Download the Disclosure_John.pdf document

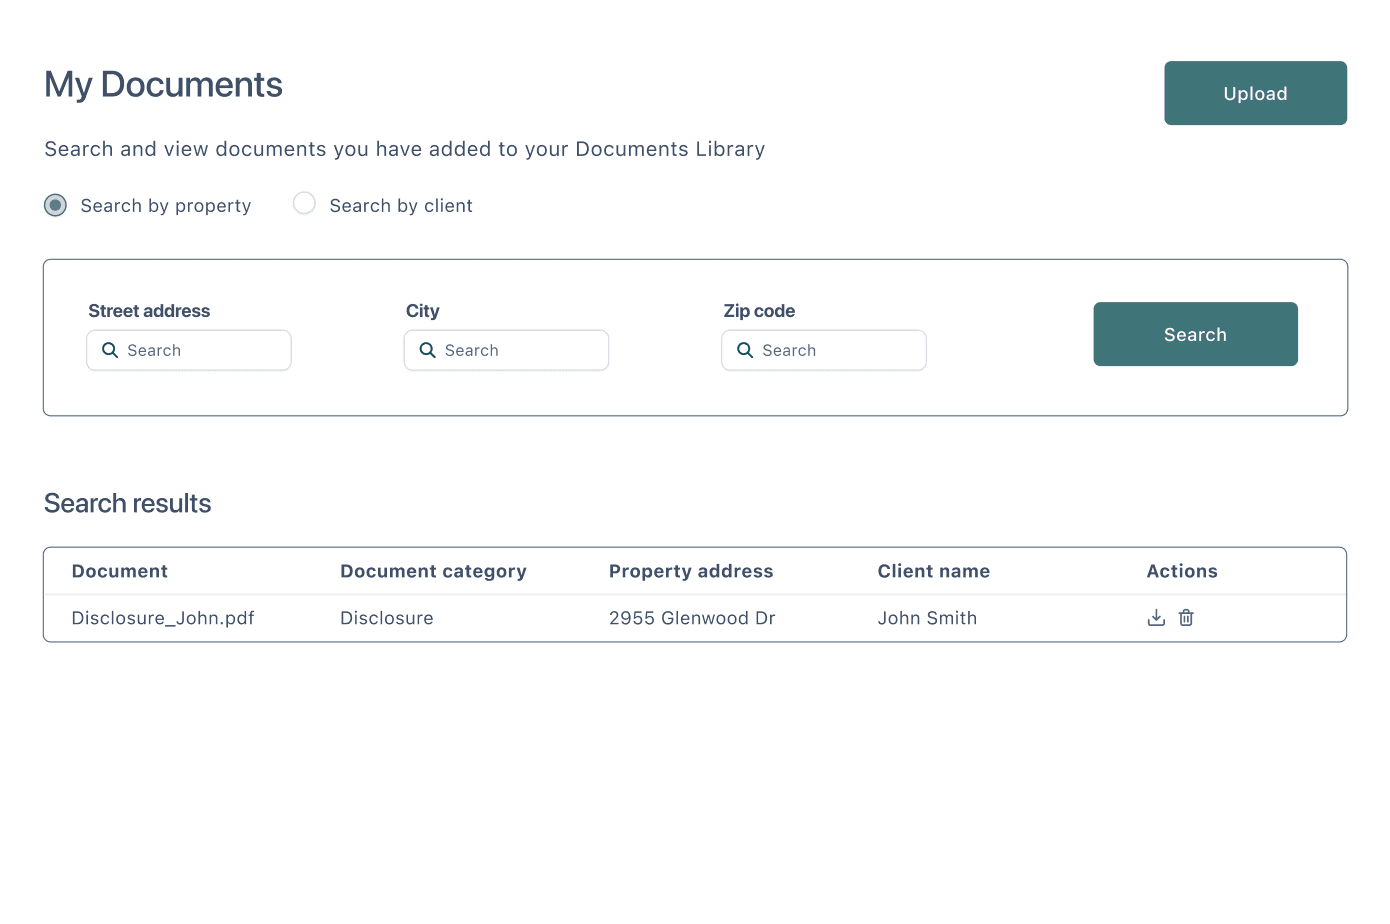coord(1156,617)
